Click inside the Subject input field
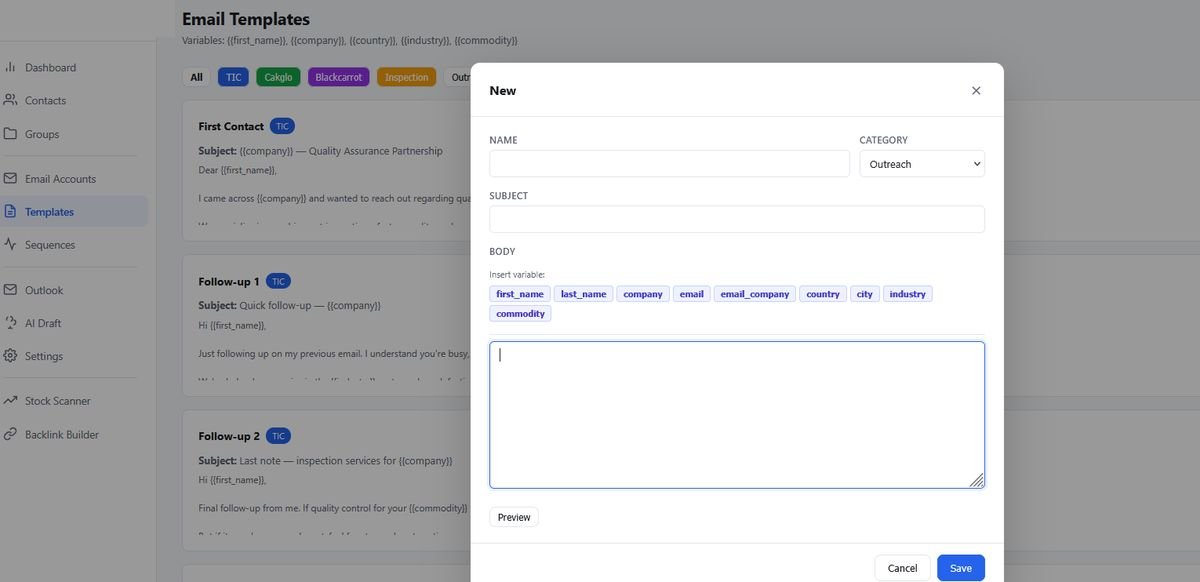The image size is (1200, 582). (737, 220)
